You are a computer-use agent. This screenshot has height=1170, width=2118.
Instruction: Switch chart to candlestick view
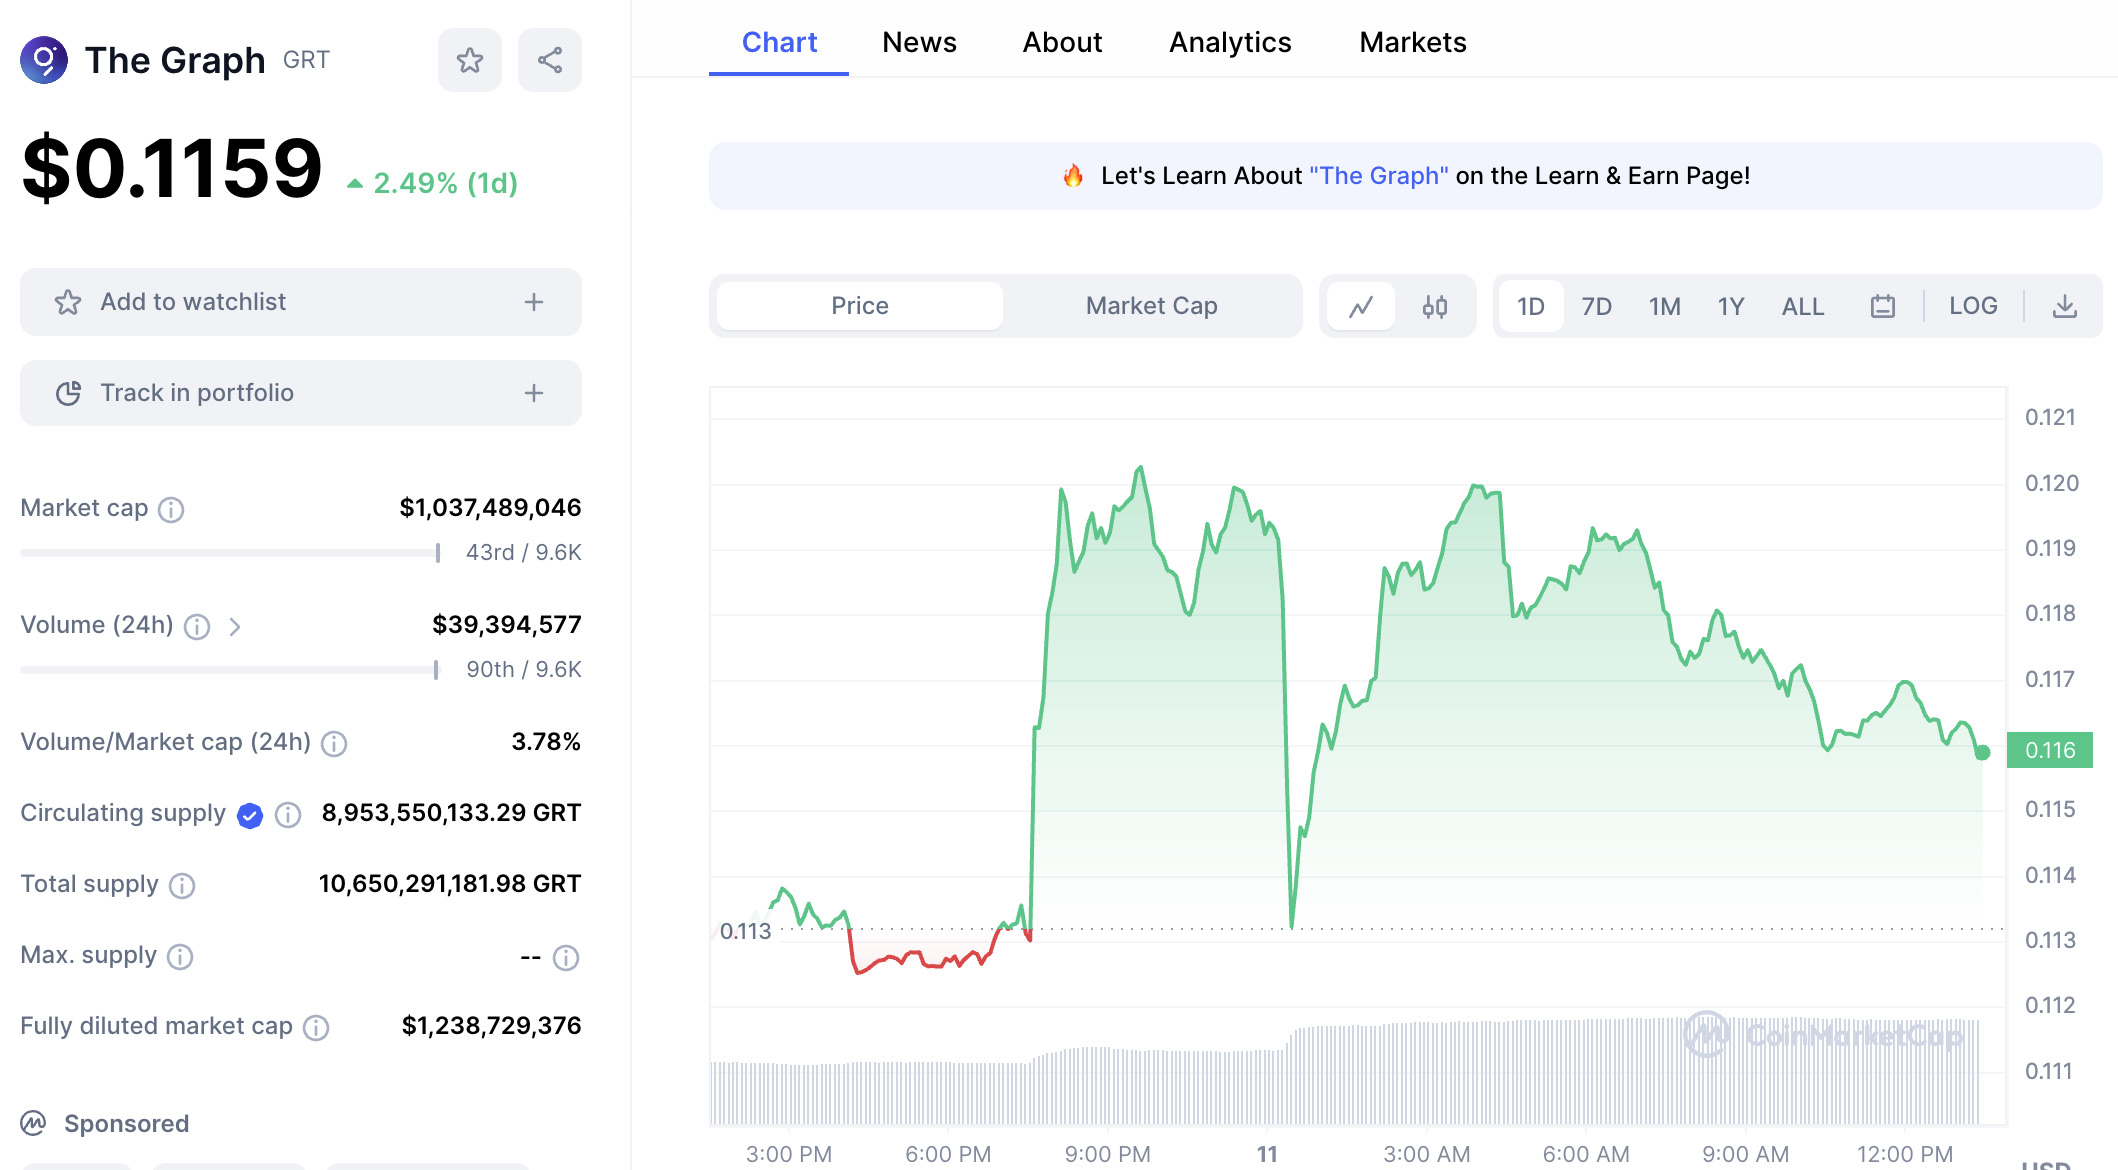pyautogui.click(x=1435, y=306)
